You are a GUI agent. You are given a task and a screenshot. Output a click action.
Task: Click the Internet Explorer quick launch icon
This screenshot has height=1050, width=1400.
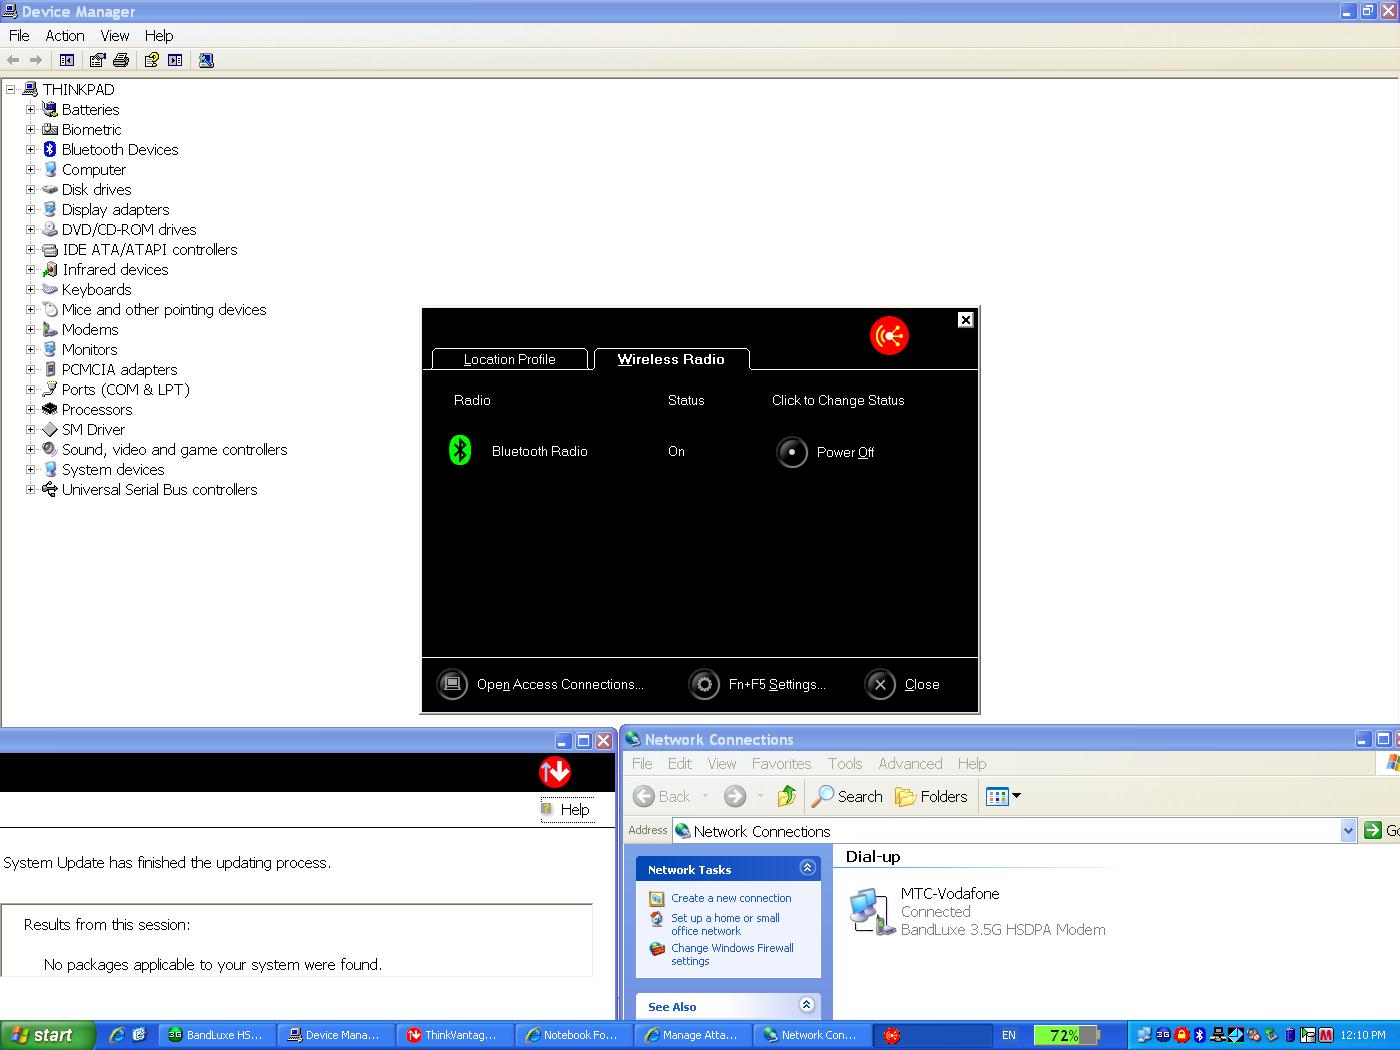coord(117,1035)
